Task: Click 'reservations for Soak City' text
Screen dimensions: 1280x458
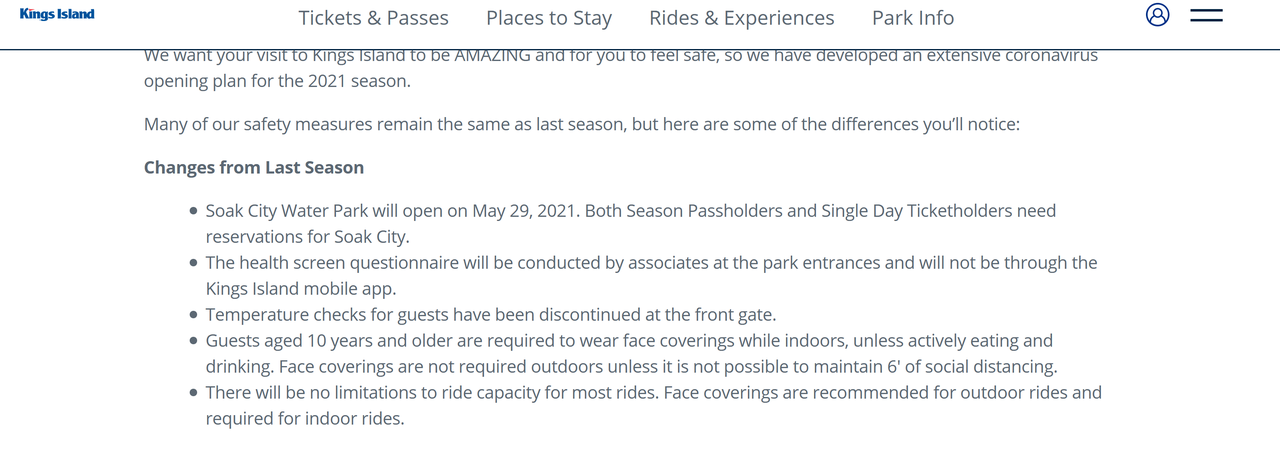Action: (307, 237)
